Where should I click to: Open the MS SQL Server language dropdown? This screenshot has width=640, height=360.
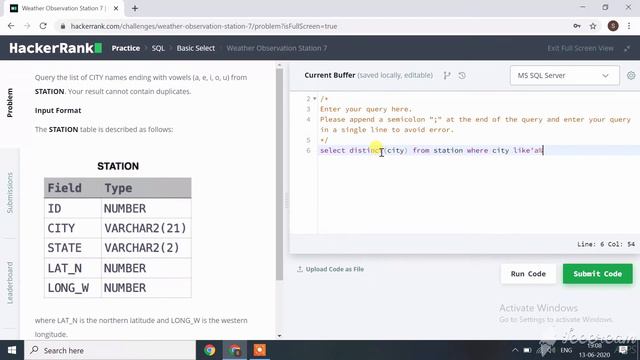coord(564,76)
